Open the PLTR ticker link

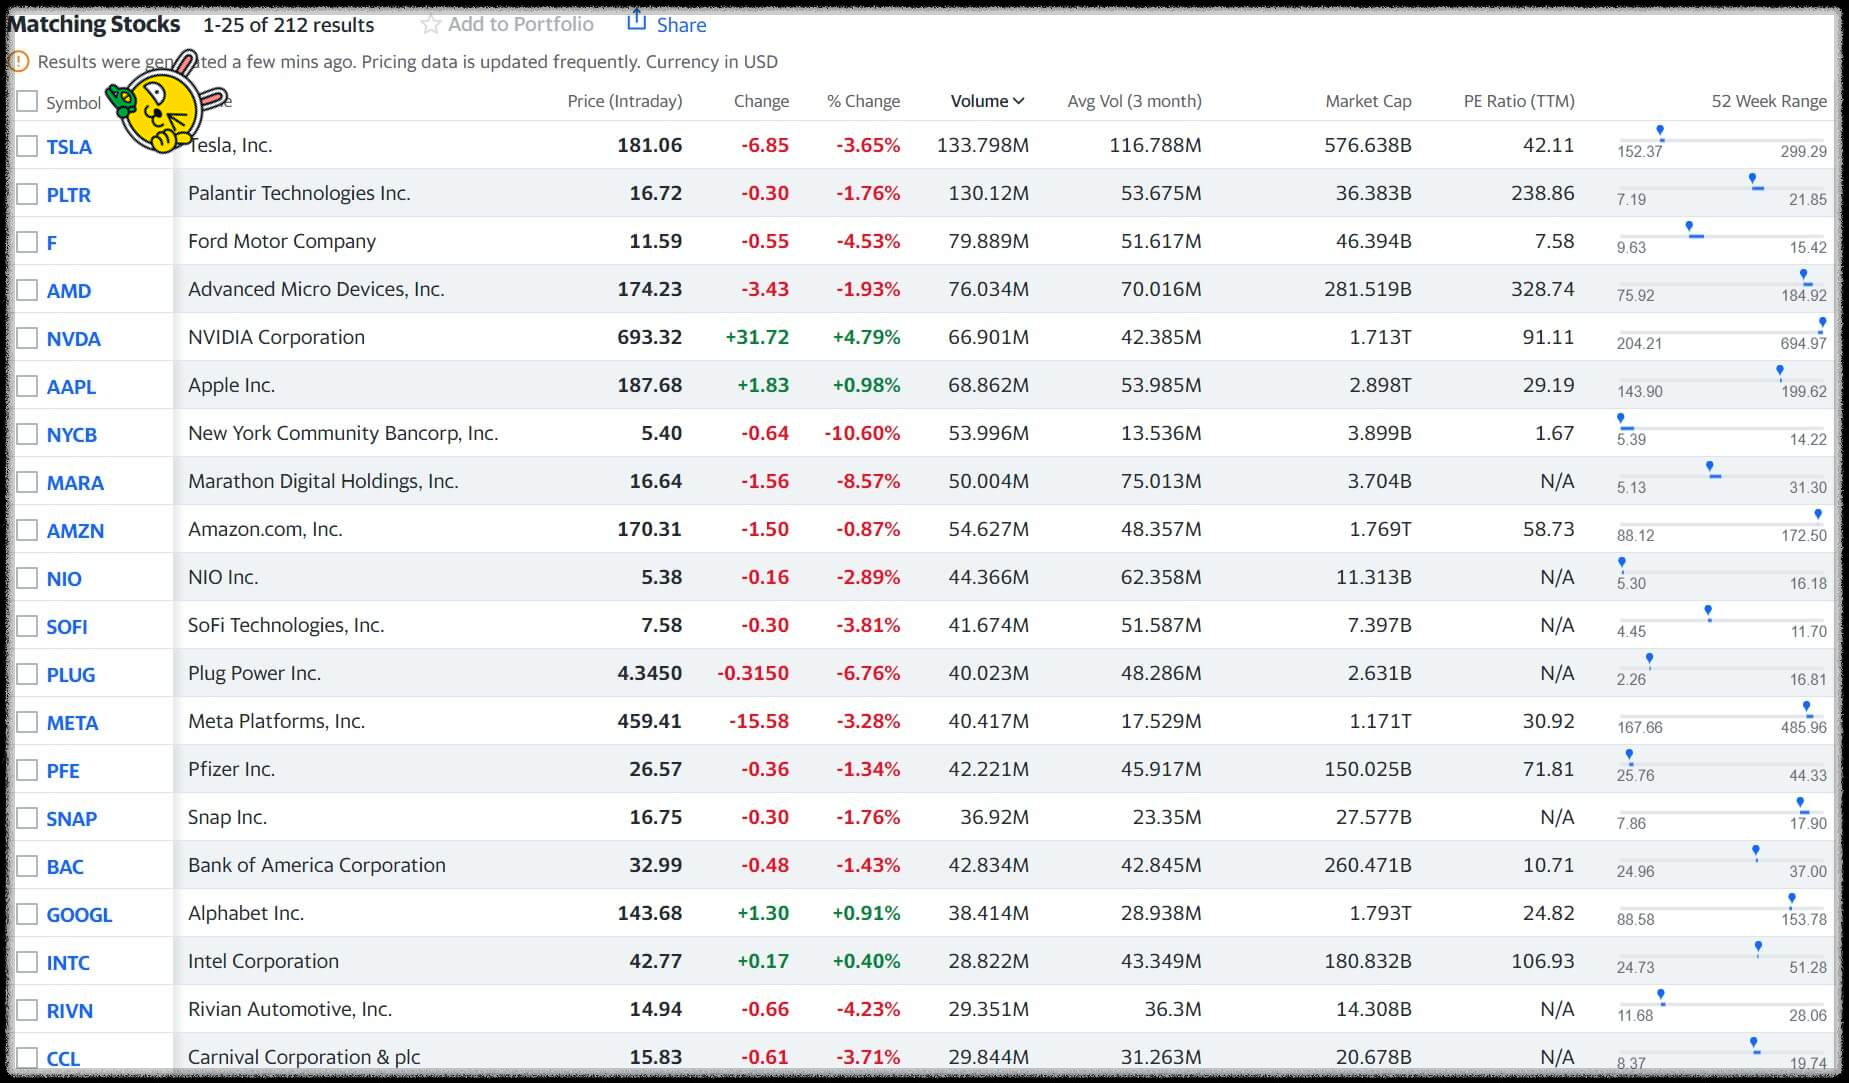[68, 195]
